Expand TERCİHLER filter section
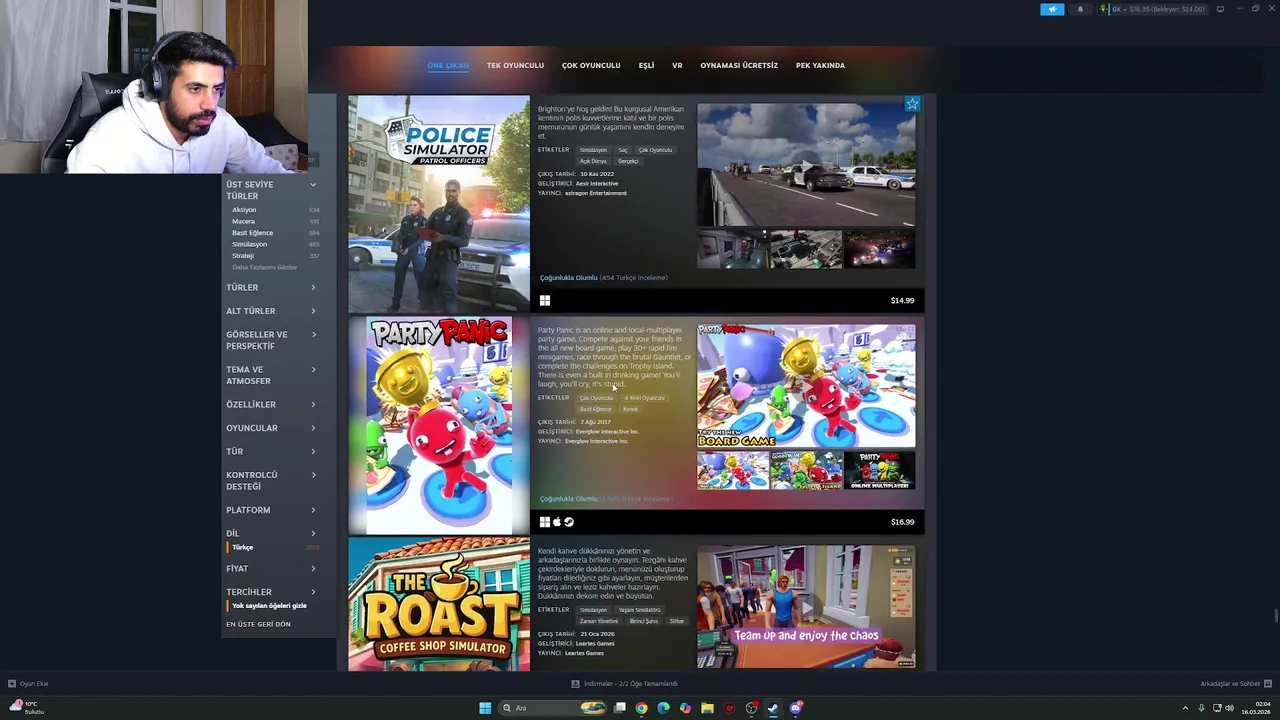1280x720 pixels. click(x=271, y=592)
